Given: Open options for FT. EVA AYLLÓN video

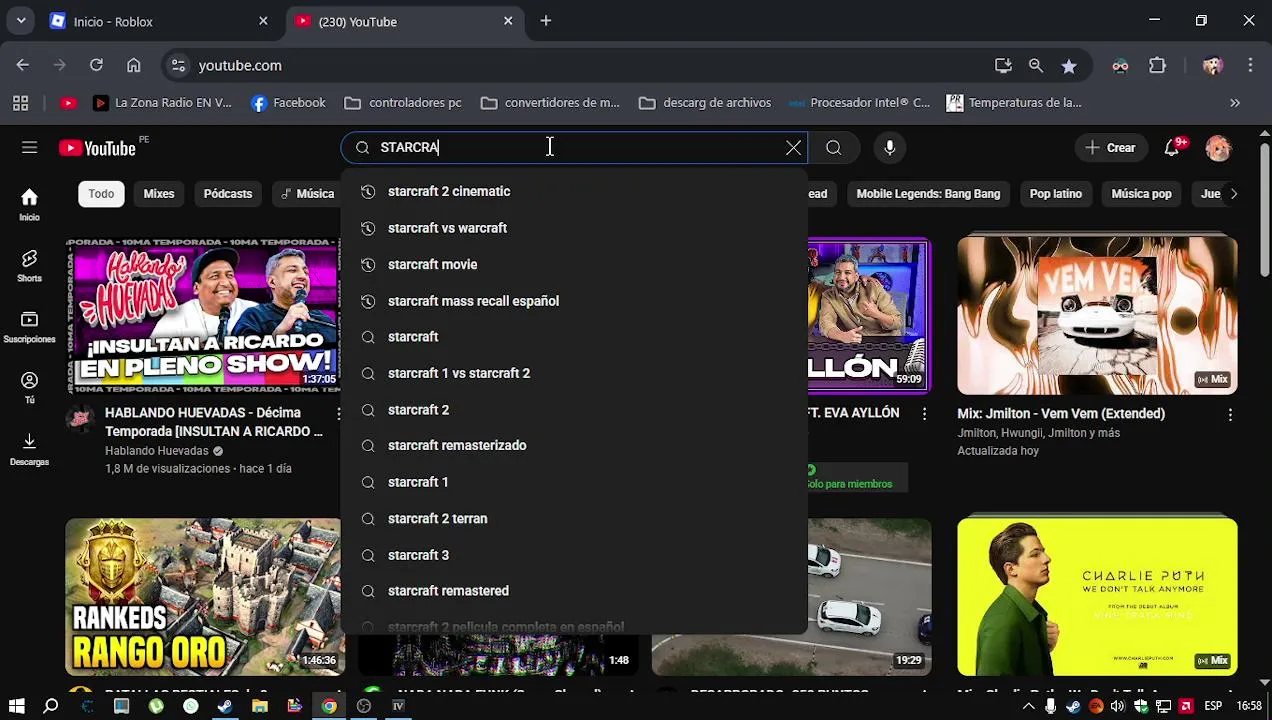Looking at the screenshot, I should coord(924,413).
